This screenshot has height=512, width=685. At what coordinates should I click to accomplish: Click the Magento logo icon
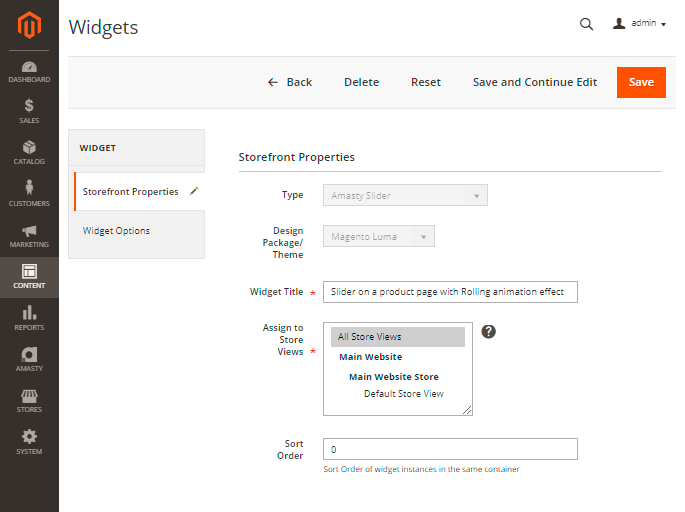point(29,25)
